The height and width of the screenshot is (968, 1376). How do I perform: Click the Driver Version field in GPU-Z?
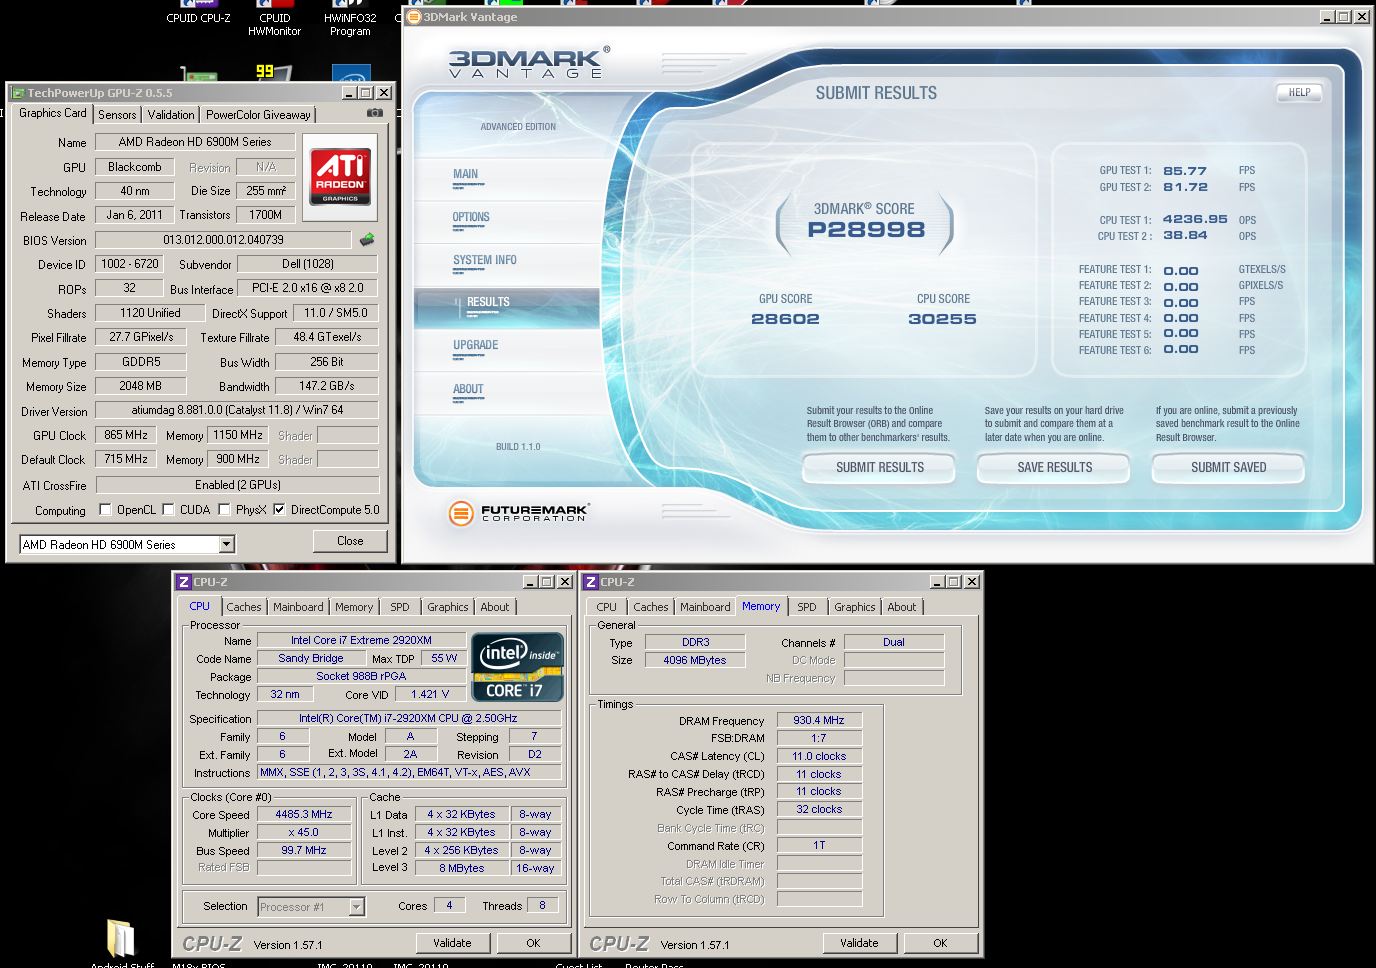point(237,410)
